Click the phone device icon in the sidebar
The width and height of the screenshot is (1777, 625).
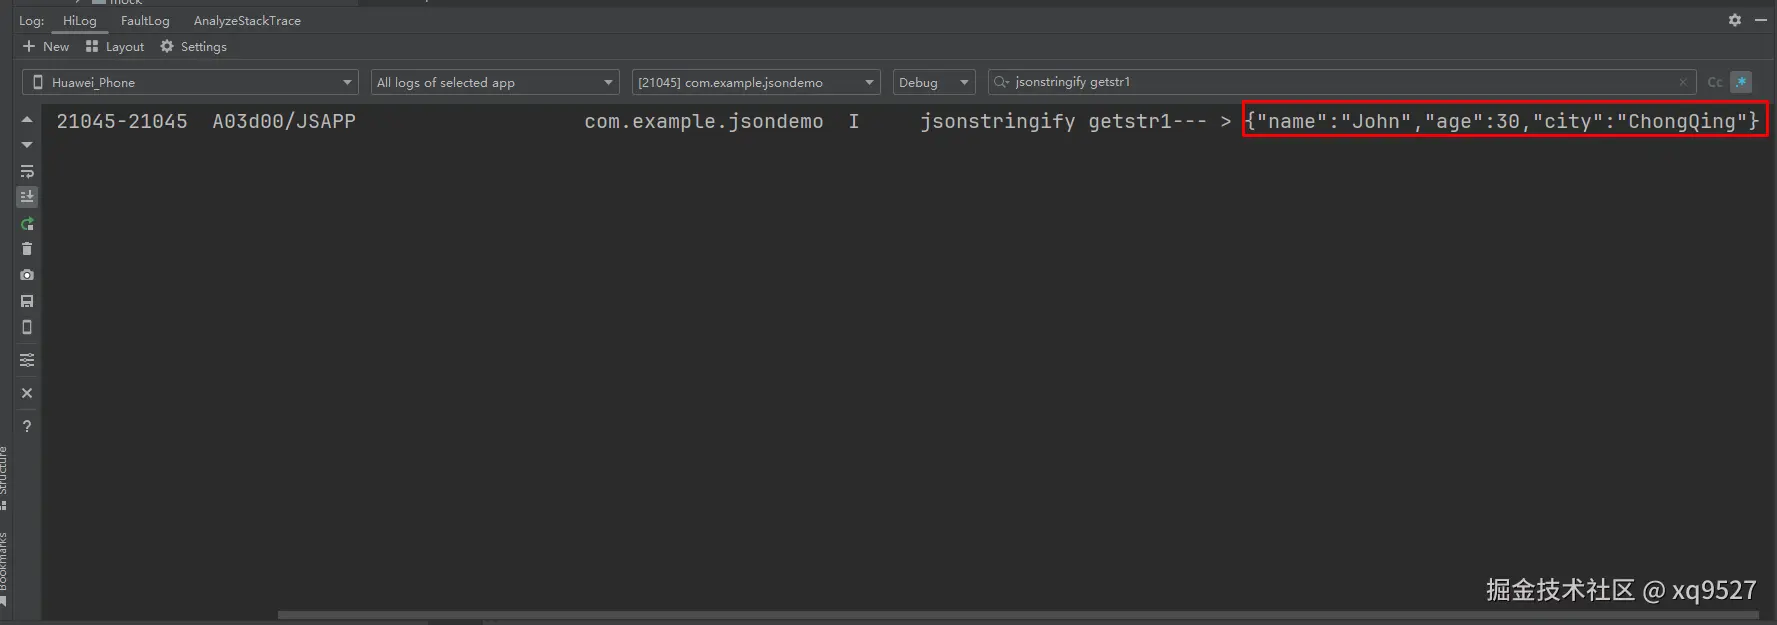(x=27, y=327)
